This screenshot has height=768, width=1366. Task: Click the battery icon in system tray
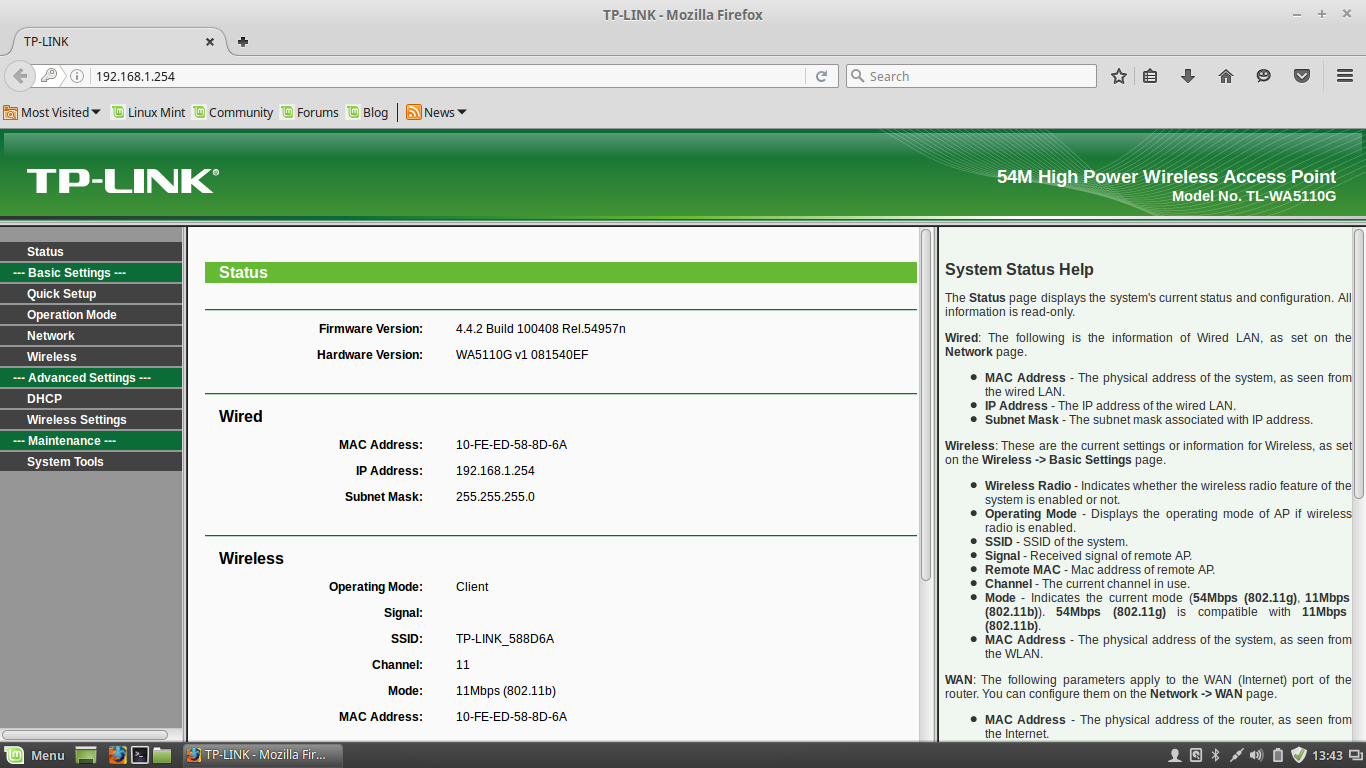1278,755
